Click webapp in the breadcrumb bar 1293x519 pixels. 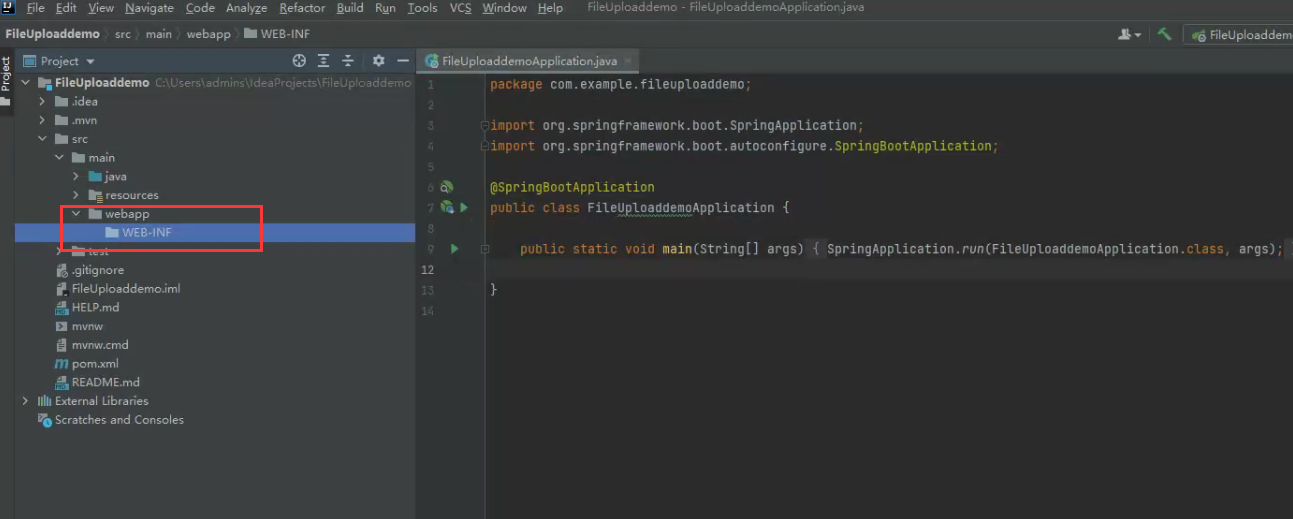point(208,34)
